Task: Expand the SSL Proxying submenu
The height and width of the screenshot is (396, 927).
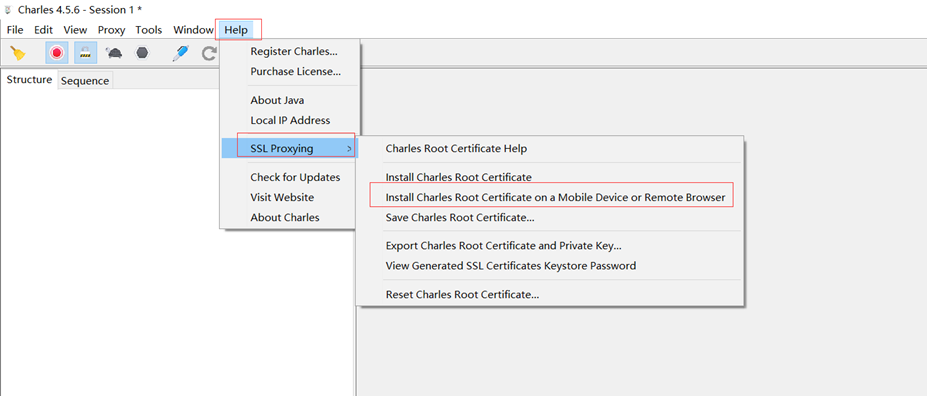Action: pyautogui.click(x=290, y=148)
